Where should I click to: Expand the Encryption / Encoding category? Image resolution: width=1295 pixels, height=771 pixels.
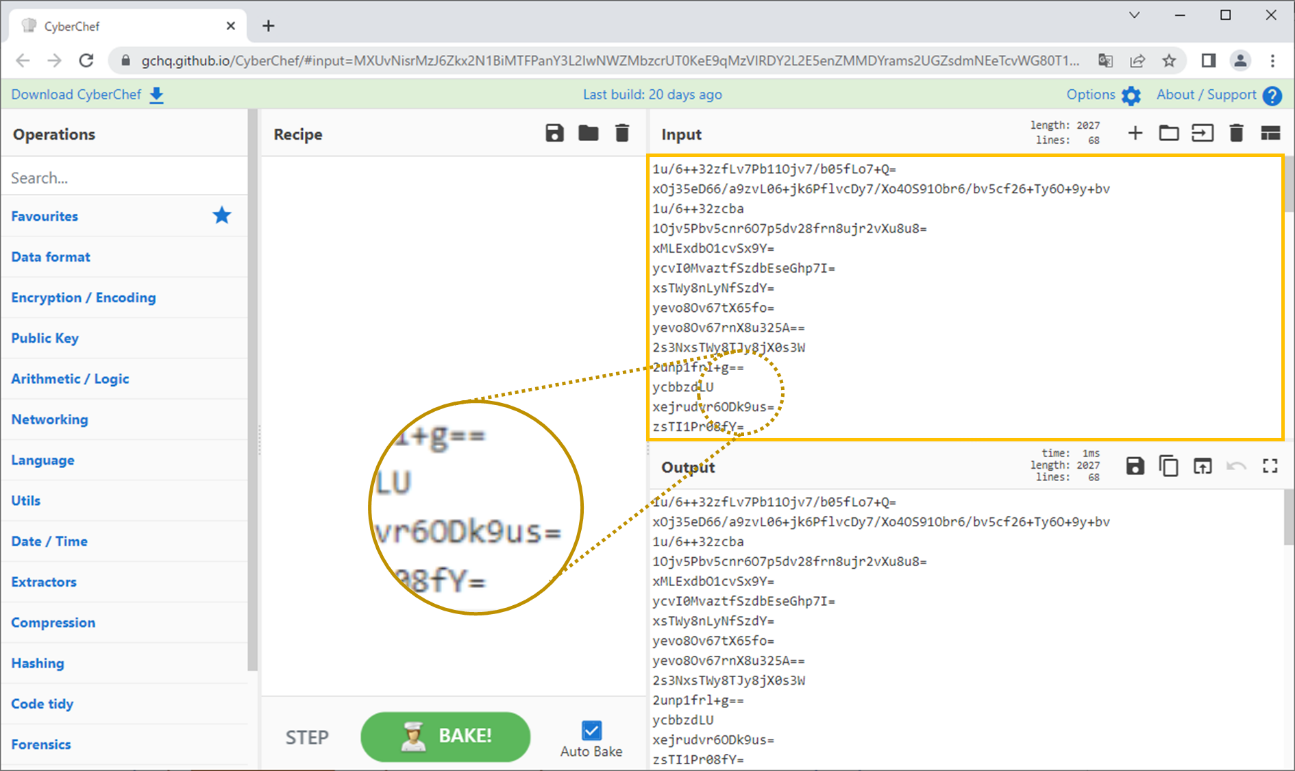[83, 297]
